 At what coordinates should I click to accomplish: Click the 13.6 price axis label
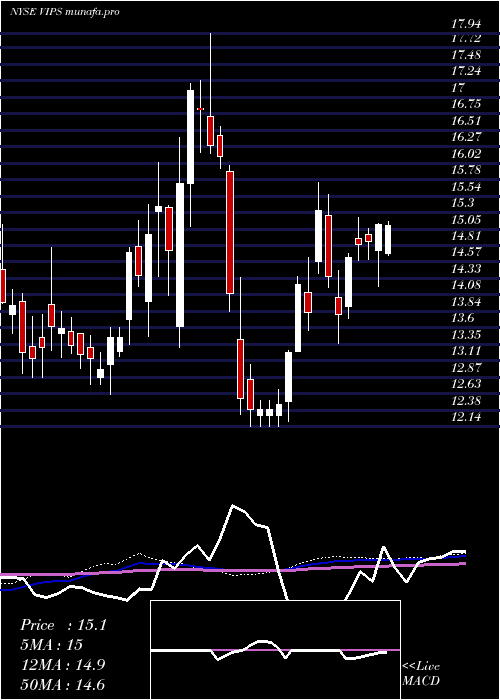(x=462, y=318)
